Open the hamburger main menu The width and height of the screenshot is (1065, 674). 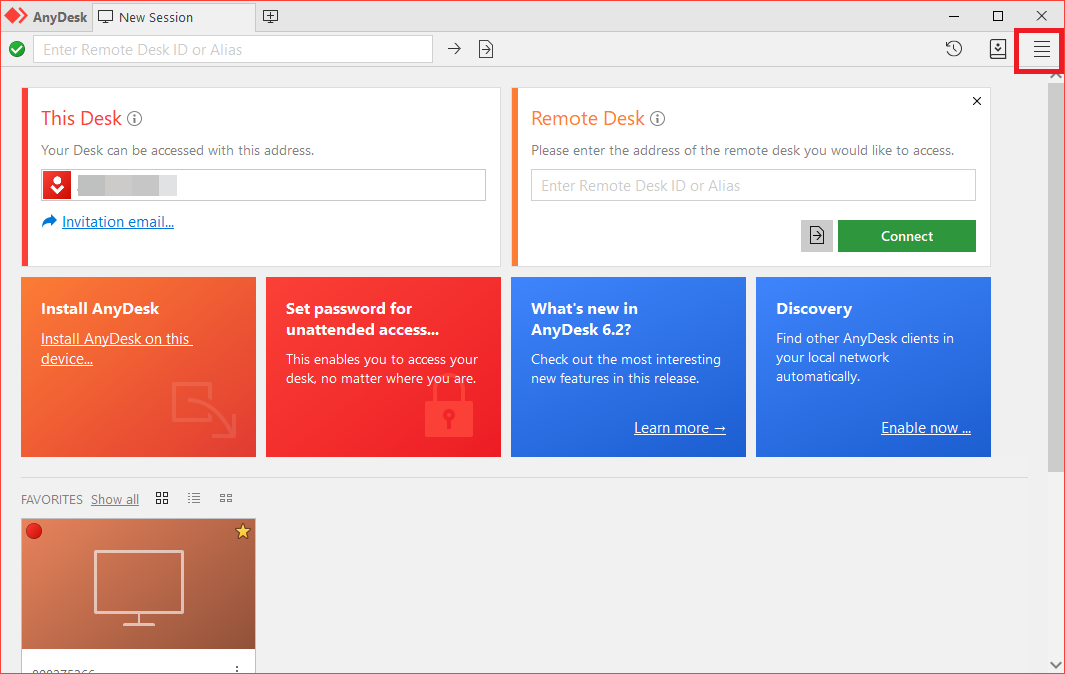[1041, 50]
